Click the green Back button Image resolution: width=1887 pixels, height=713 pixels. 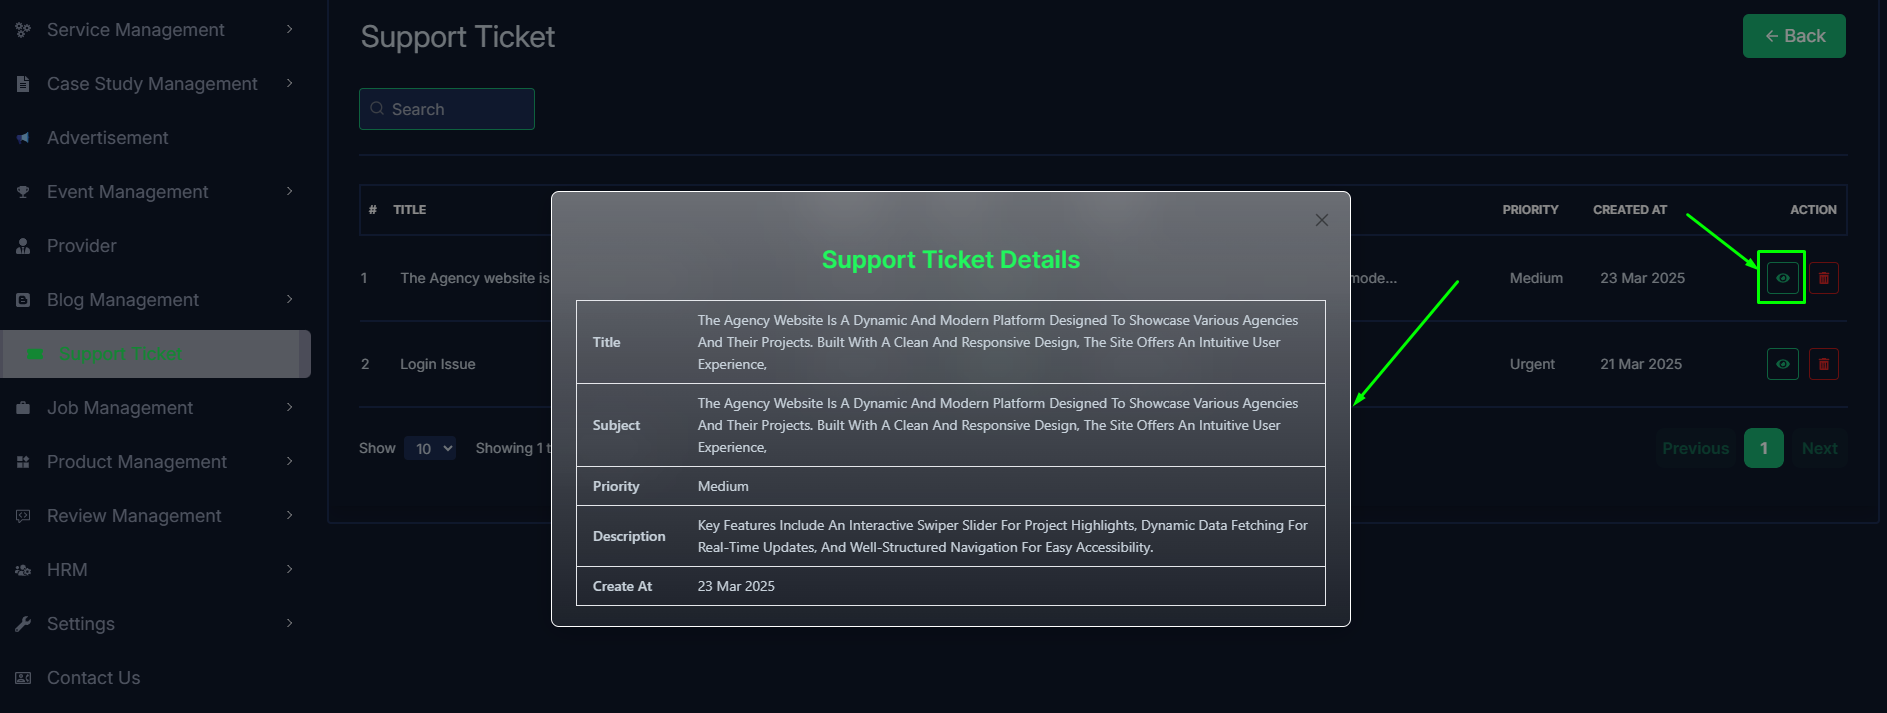1794,36
